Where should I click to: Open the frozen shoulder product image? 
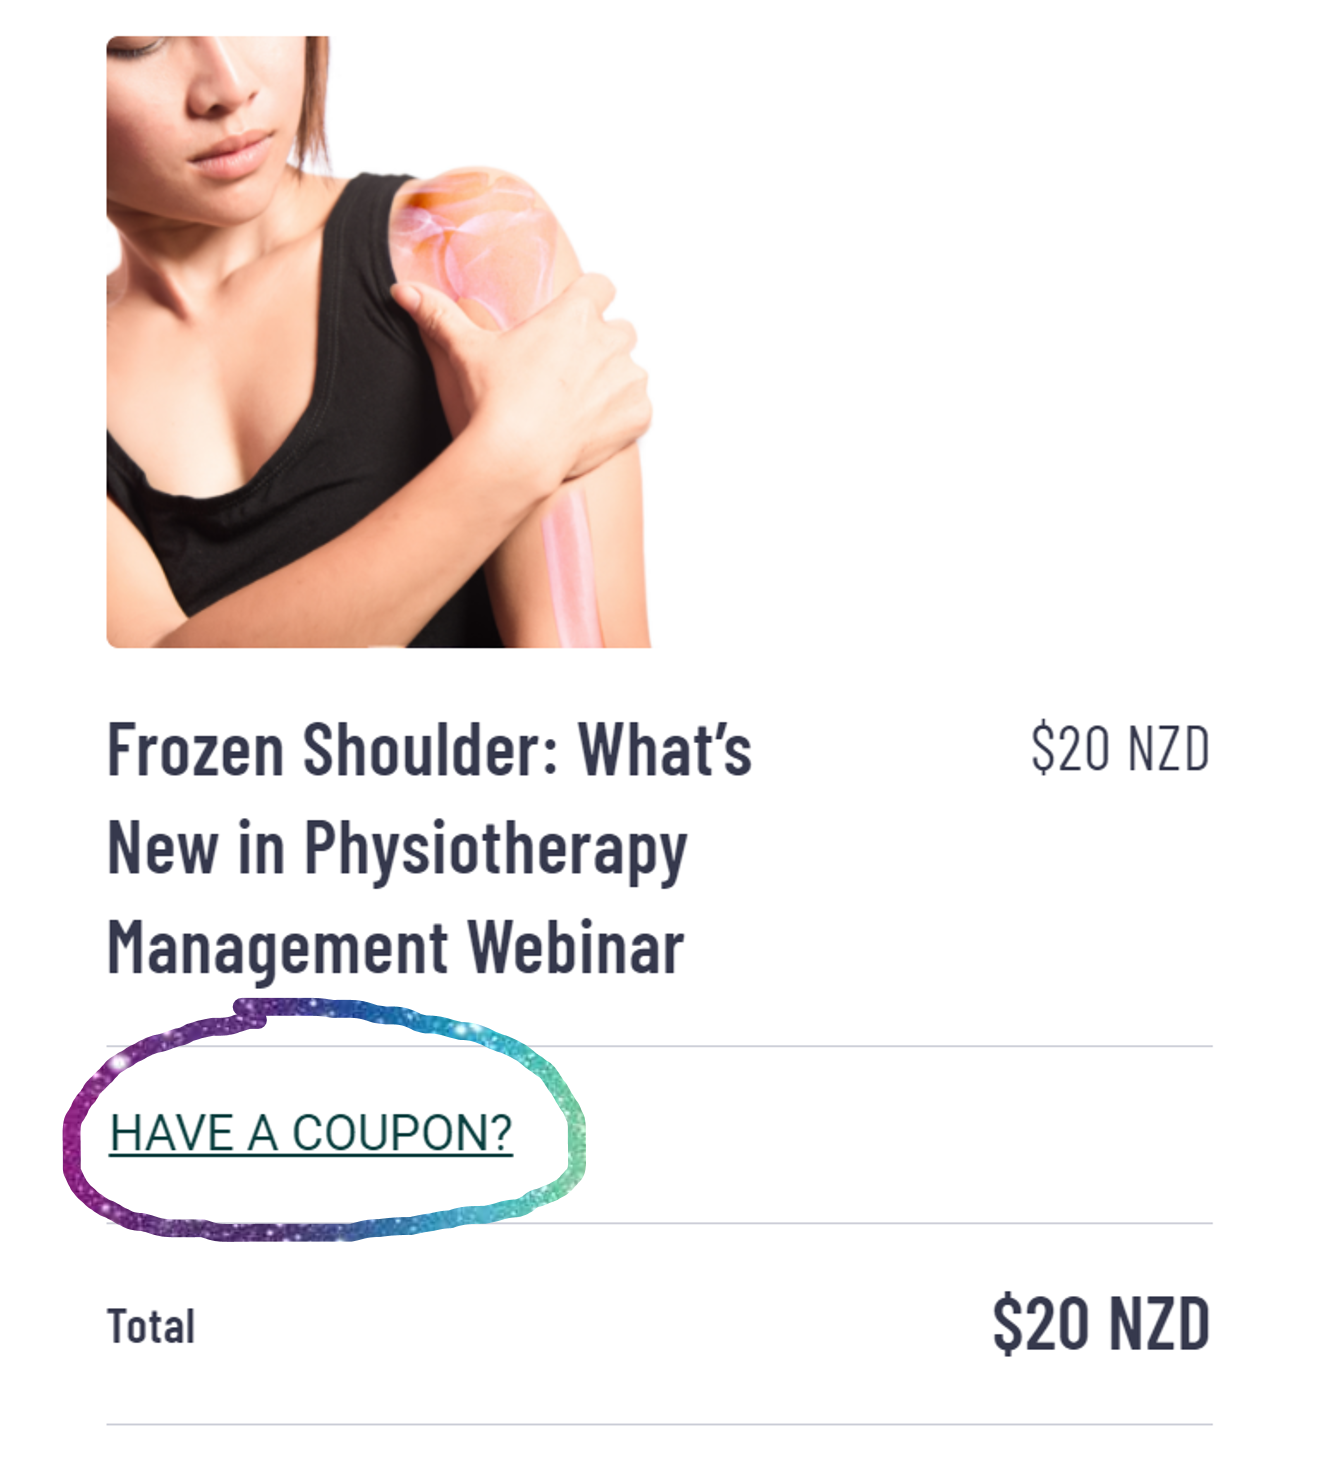[x=379, y=342]
